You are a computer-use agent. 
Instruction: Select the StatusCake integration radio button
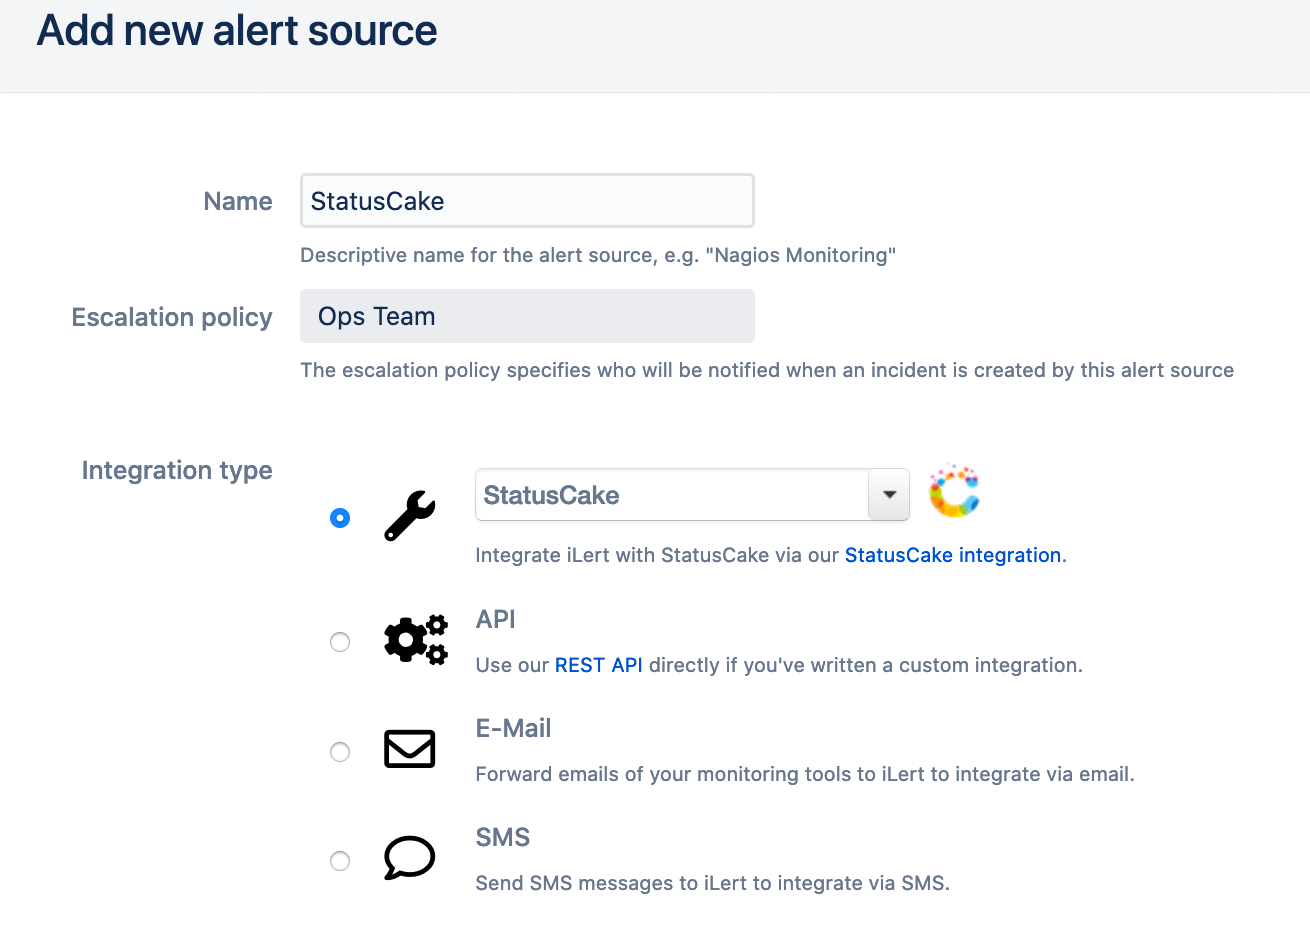340,518
